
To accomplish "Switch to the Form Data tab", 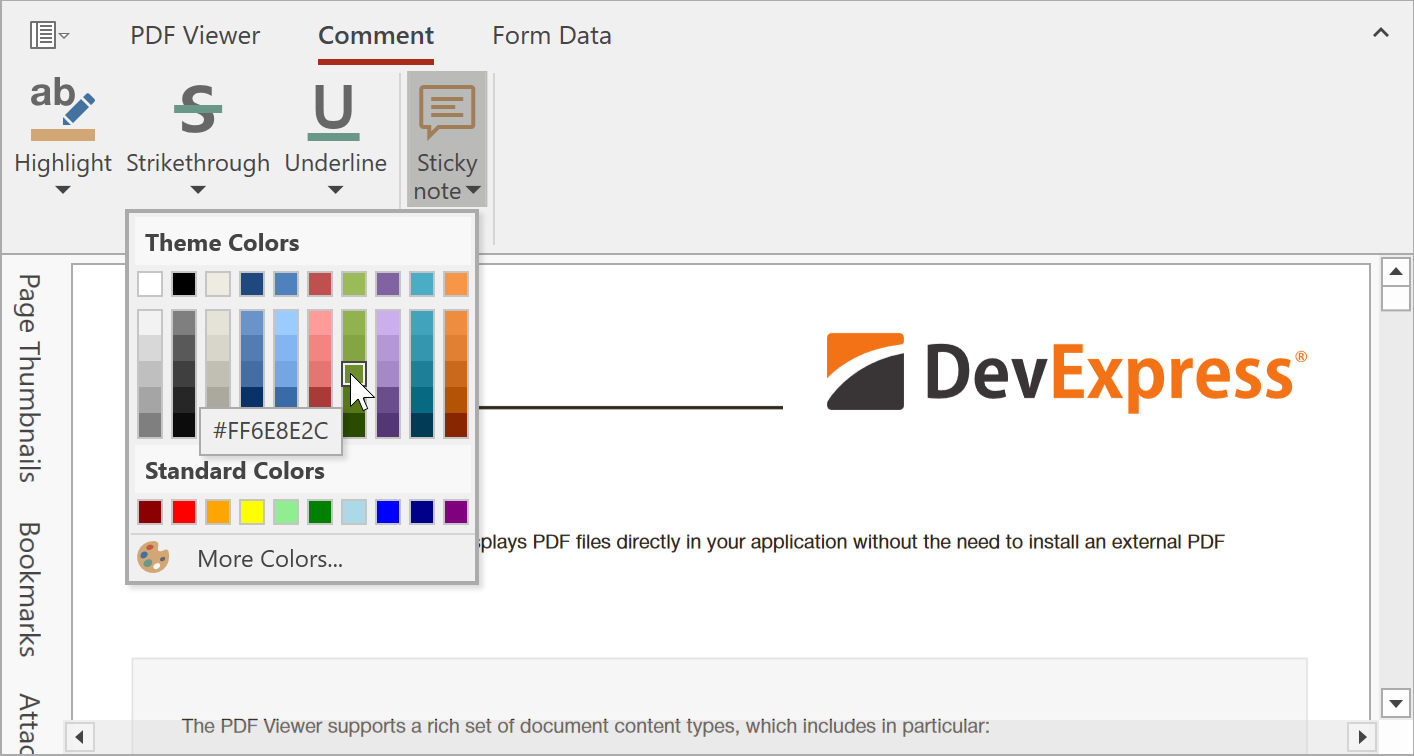I will pyautogui.click(x=551, y=36).
